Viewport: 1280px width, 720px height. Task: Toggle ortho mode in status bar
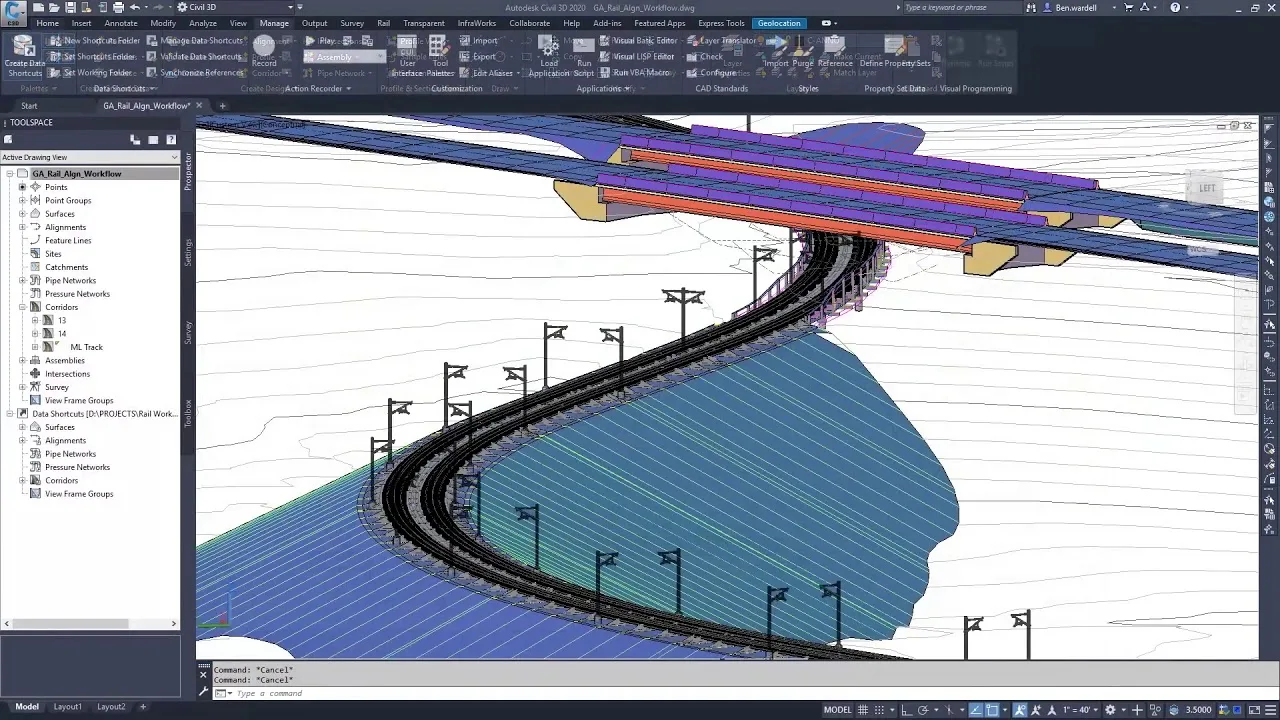click(x=907, y=709)
